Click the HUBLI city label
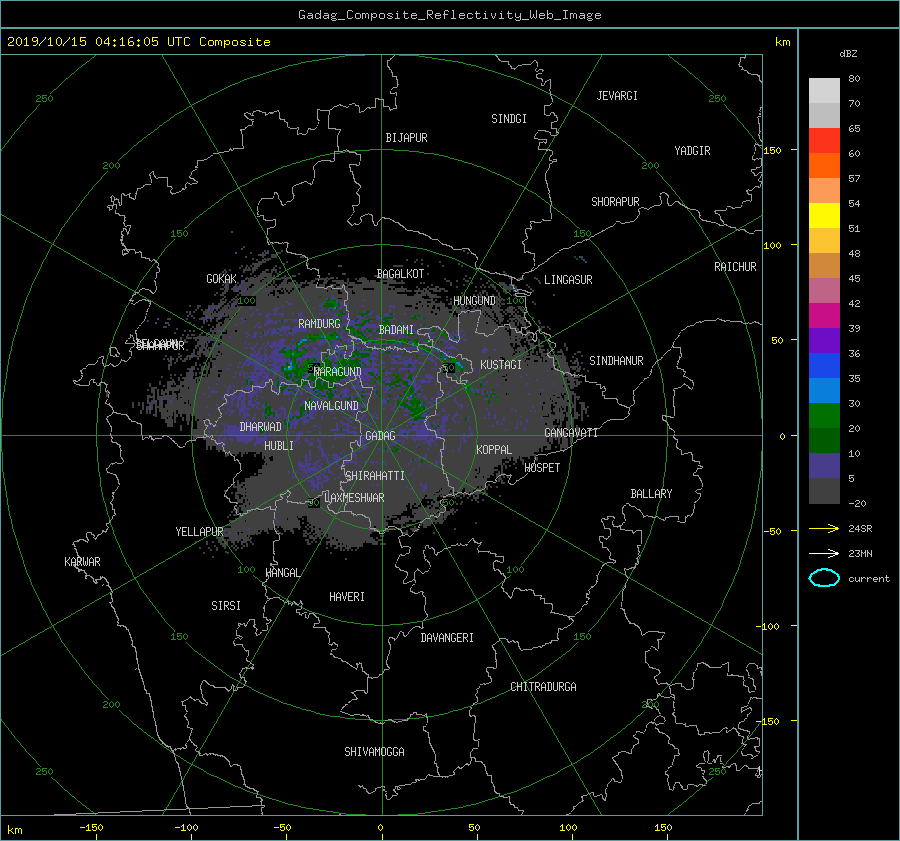900x841 pixels. (279, 445)
